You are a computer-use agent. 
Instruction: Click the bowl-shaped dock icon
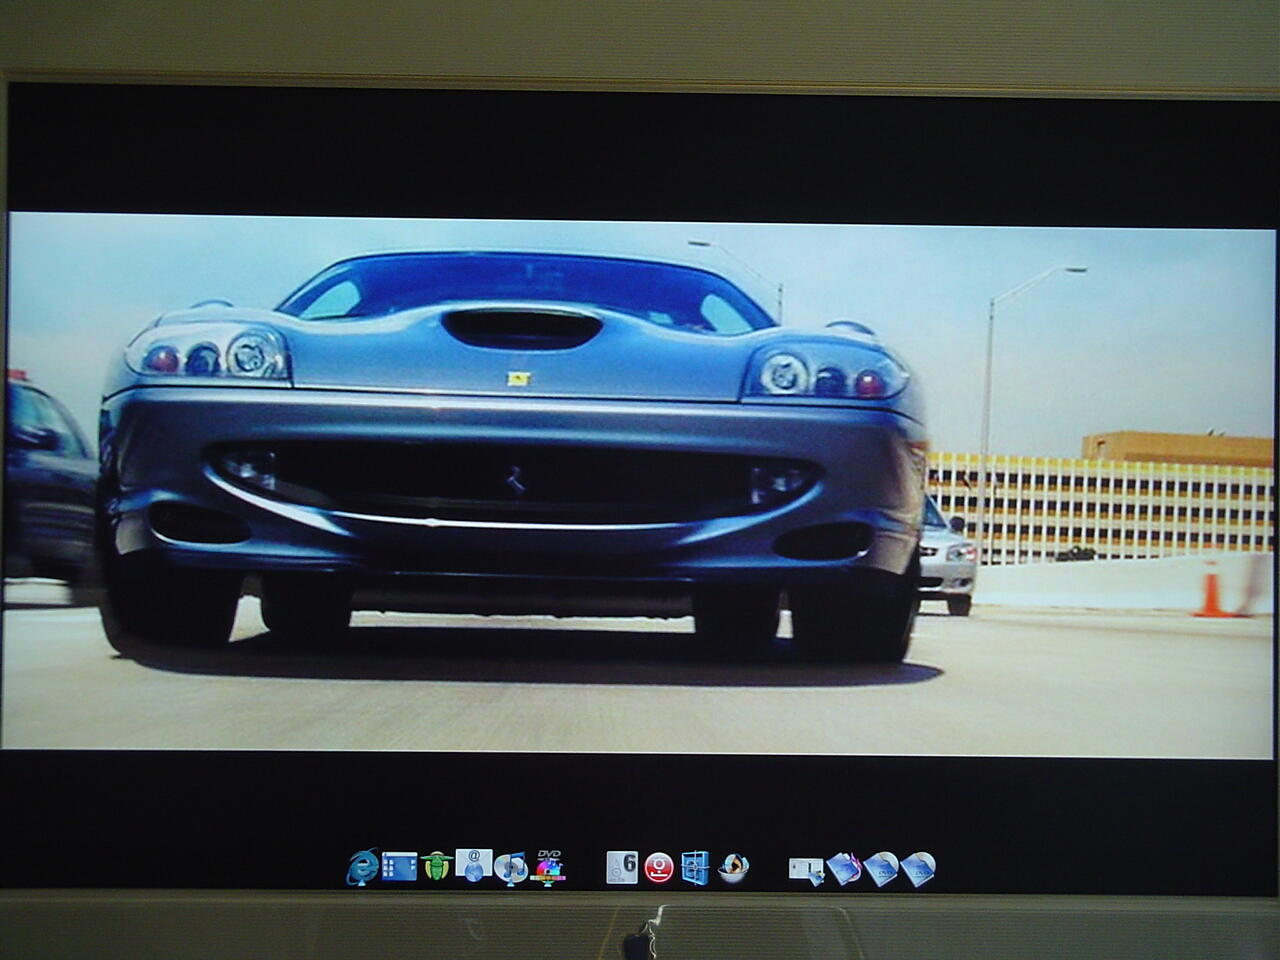click(733, 868)
